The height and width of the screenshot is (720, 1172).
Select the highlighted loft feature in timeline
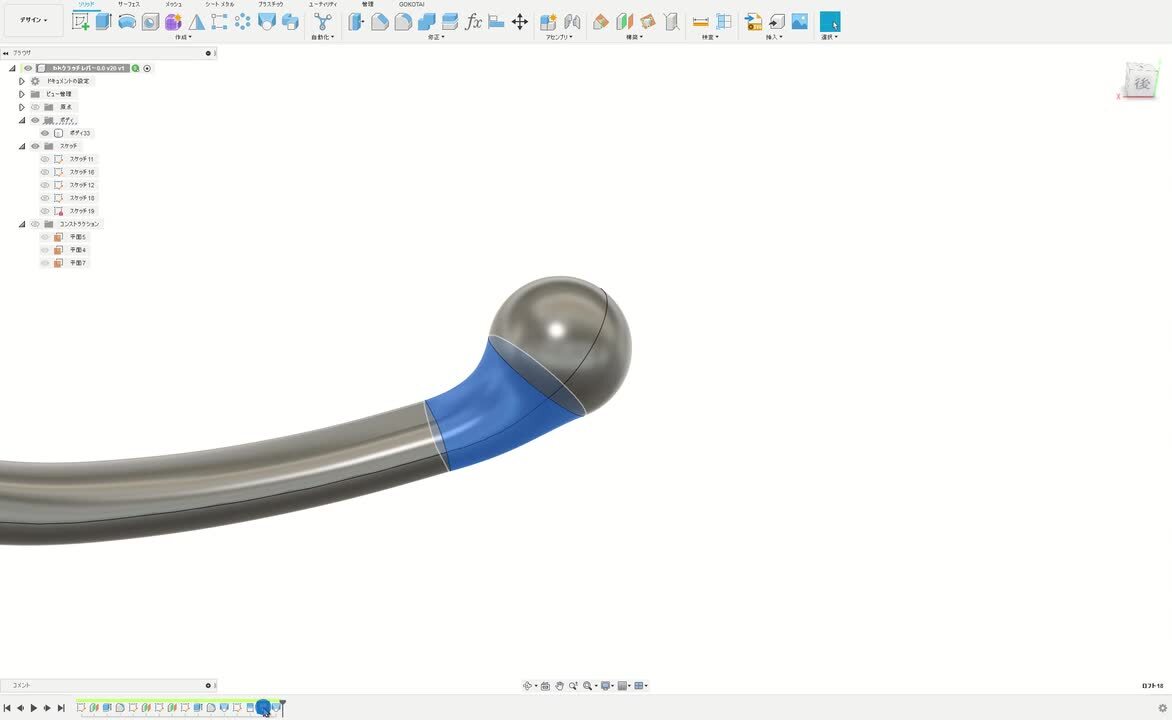(263, 707)
